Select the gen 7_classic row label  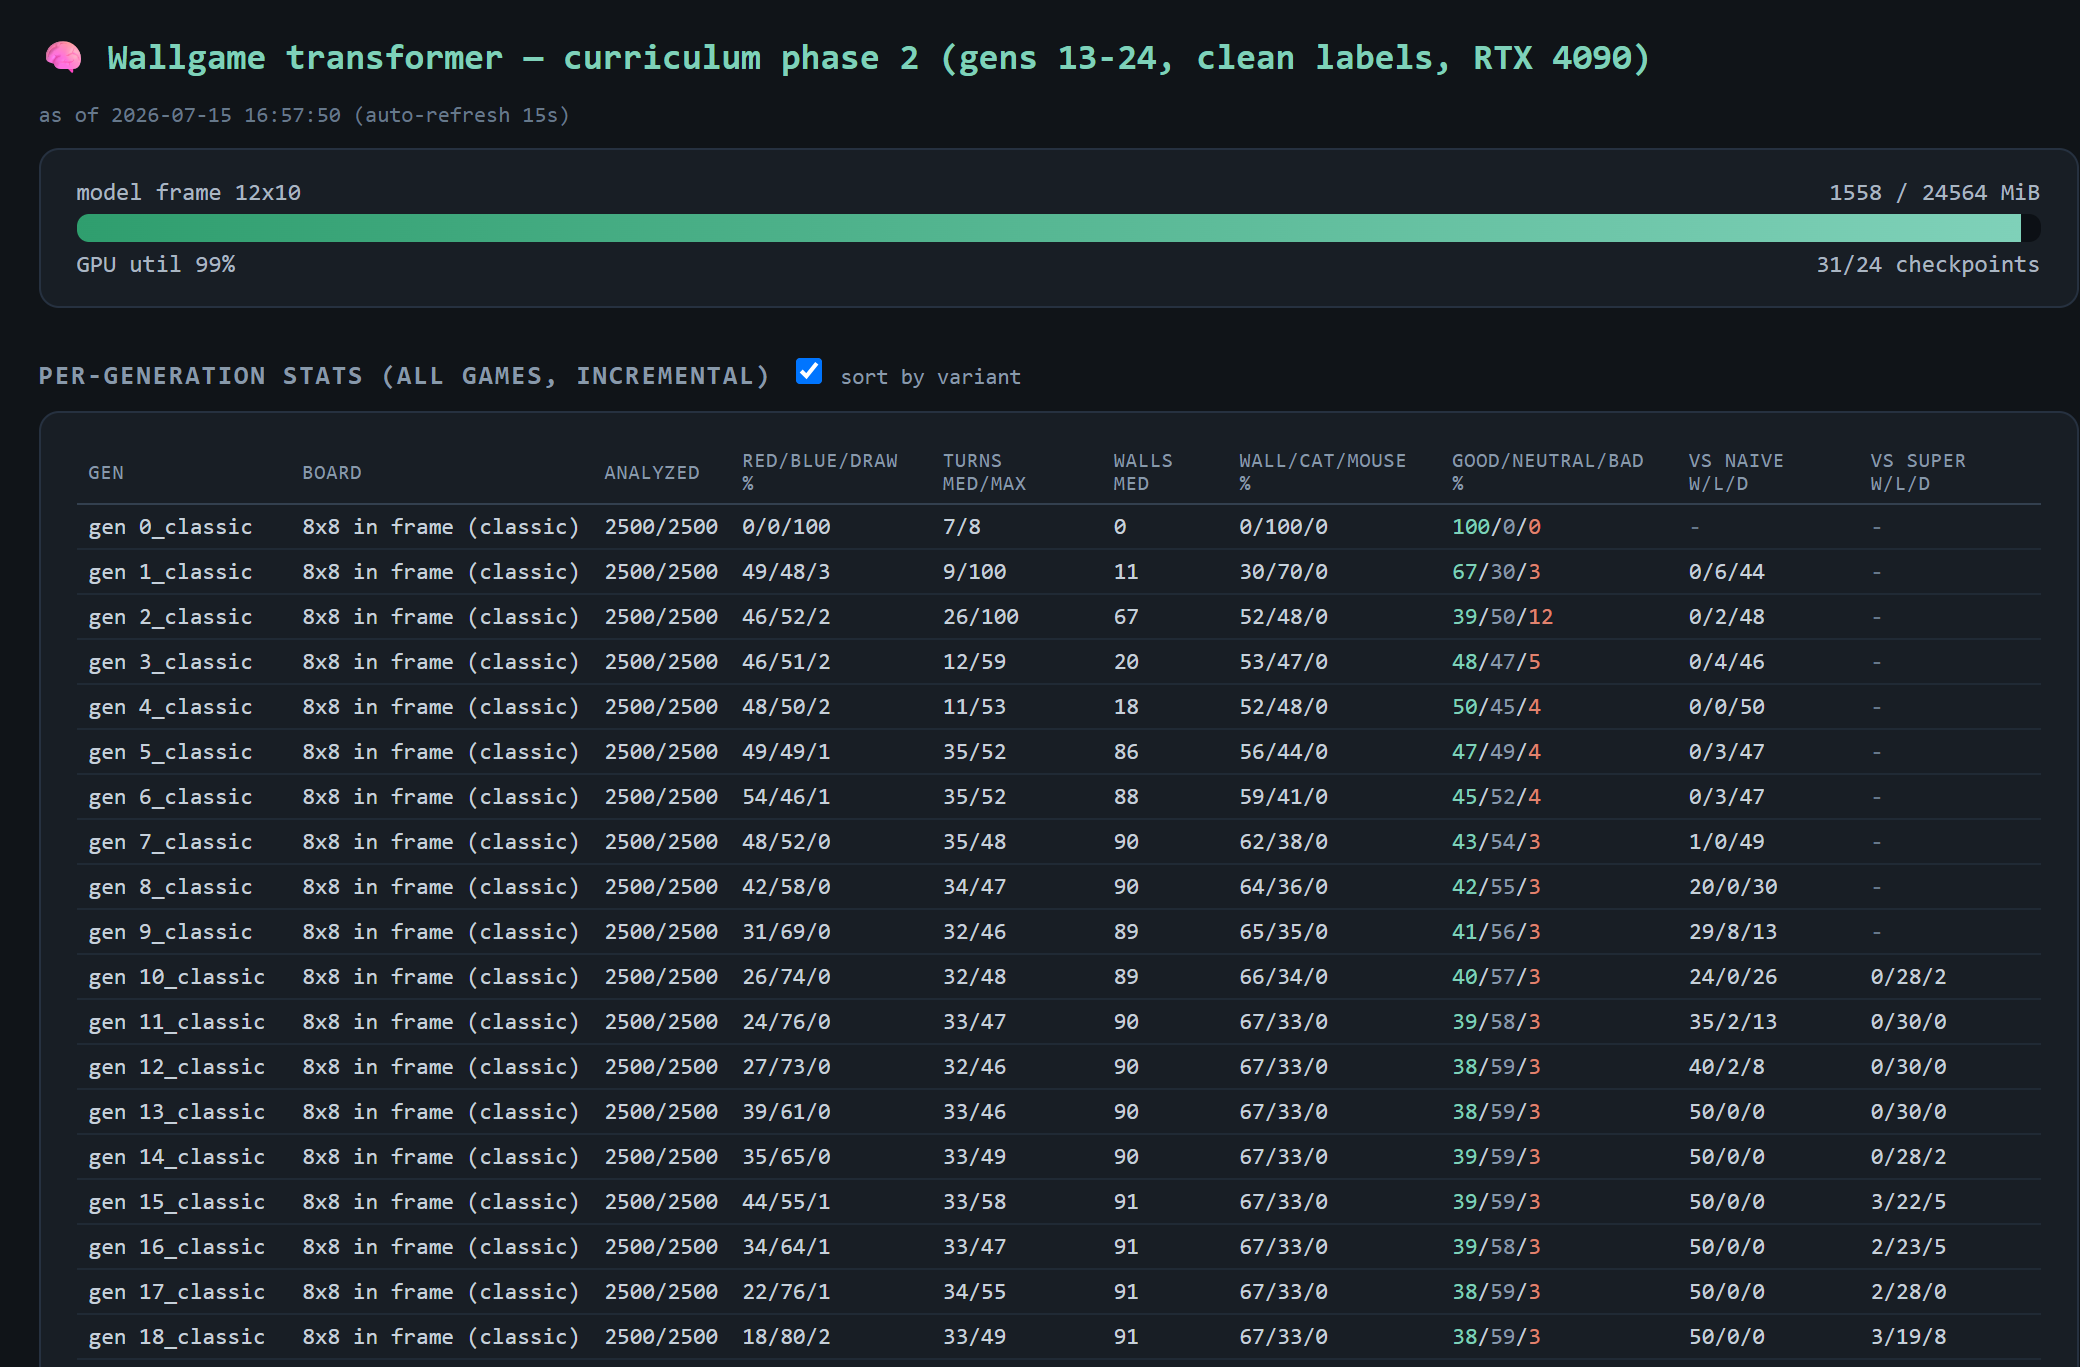(x=170, y=842)
